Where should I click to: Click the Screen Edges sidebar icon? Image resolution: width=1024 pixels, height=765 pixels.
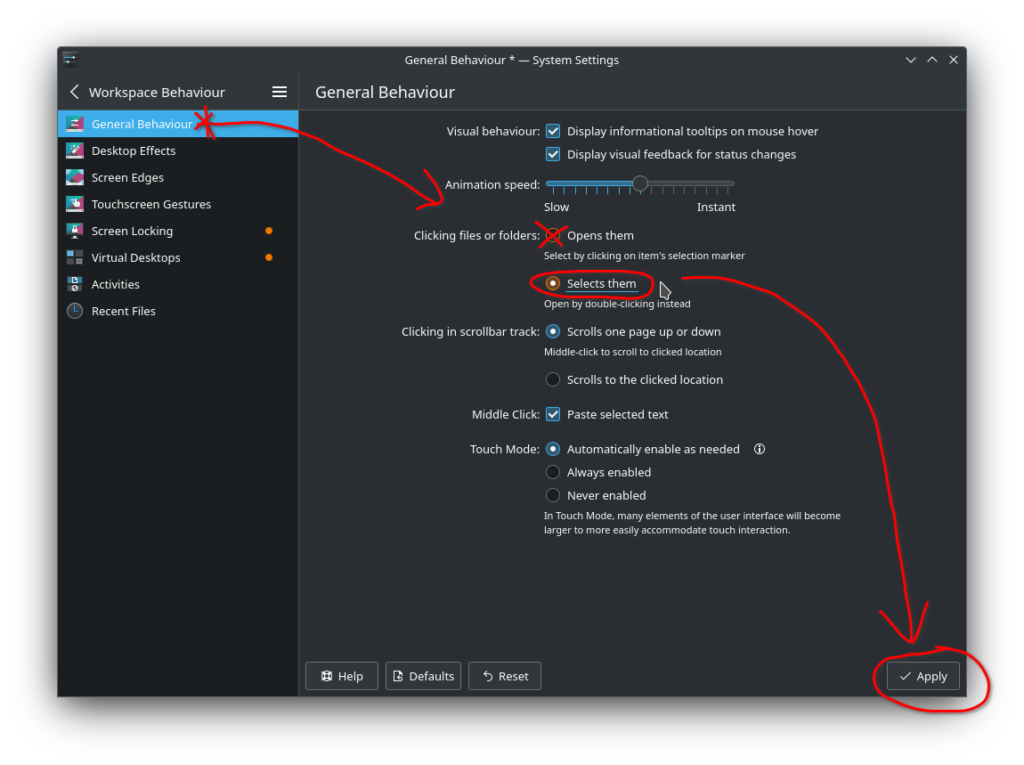75,178
